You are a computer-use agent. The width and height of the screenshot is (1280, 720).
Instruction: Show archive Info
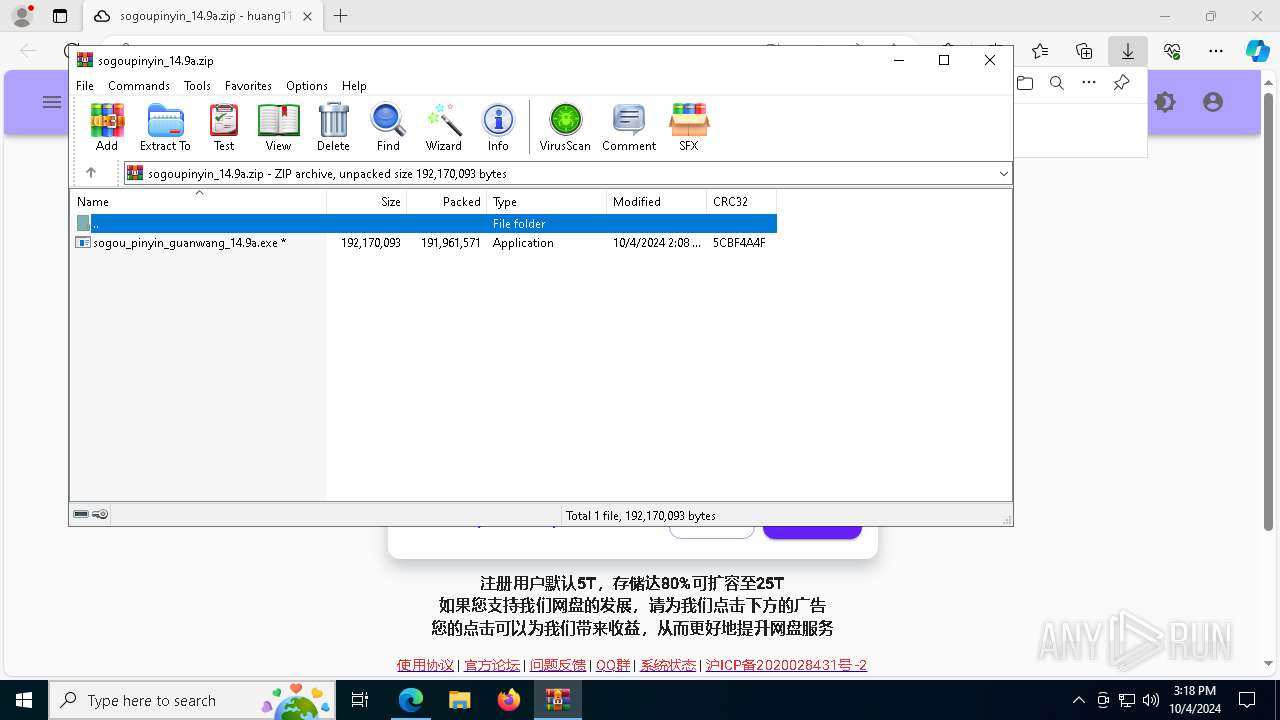[498, 127]
